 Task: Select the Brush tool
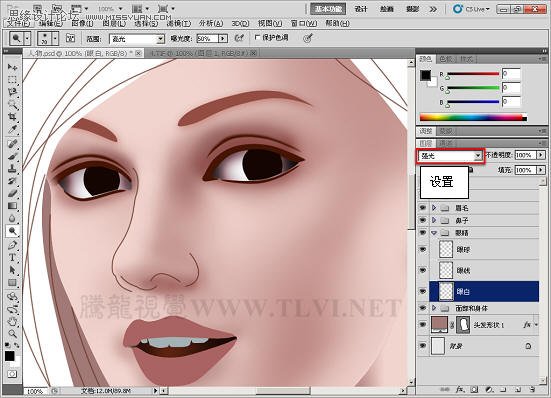click(12, 156)
